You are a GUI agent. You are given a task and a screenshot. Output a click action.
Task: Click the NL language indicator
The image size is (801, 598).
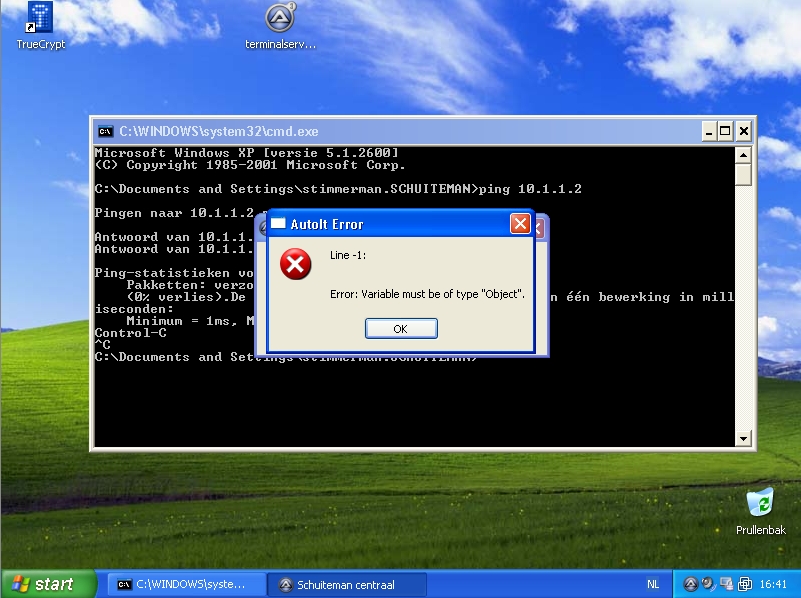pos(653,584)
